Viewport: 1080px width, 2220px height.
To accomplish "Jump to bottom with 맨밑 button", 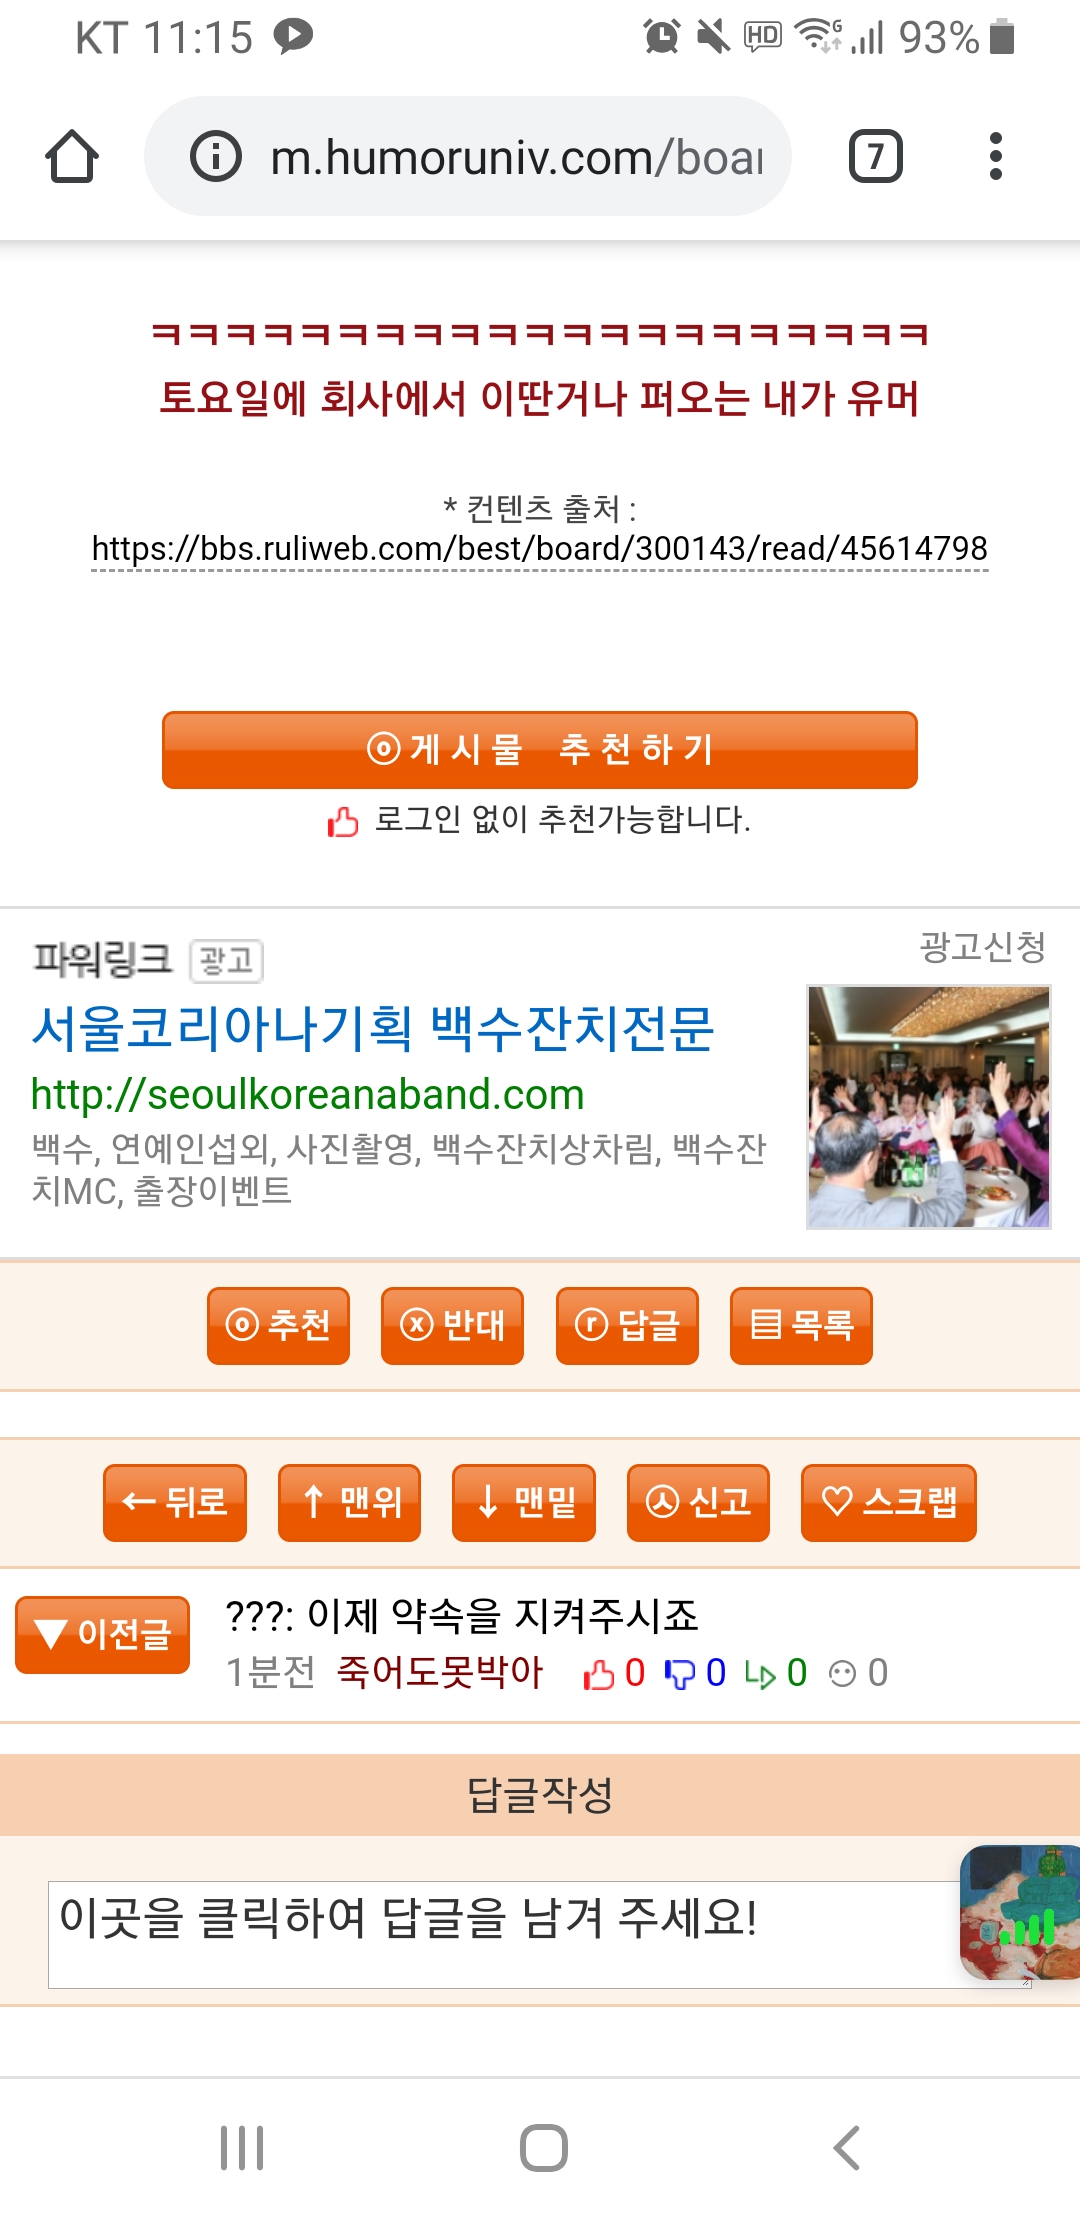I will click(524, 1503).
